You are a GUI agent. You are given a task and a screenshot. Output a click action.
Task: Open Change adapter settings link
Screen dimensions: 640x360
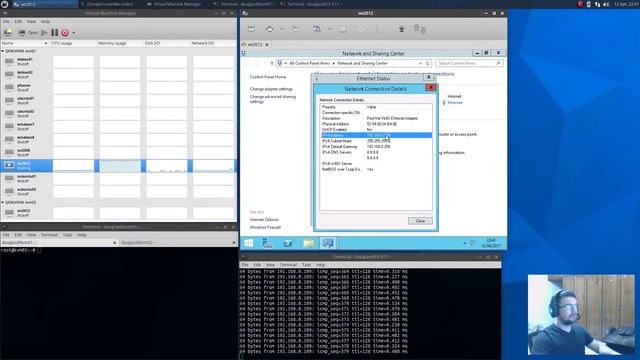click(x=271, y=89)
